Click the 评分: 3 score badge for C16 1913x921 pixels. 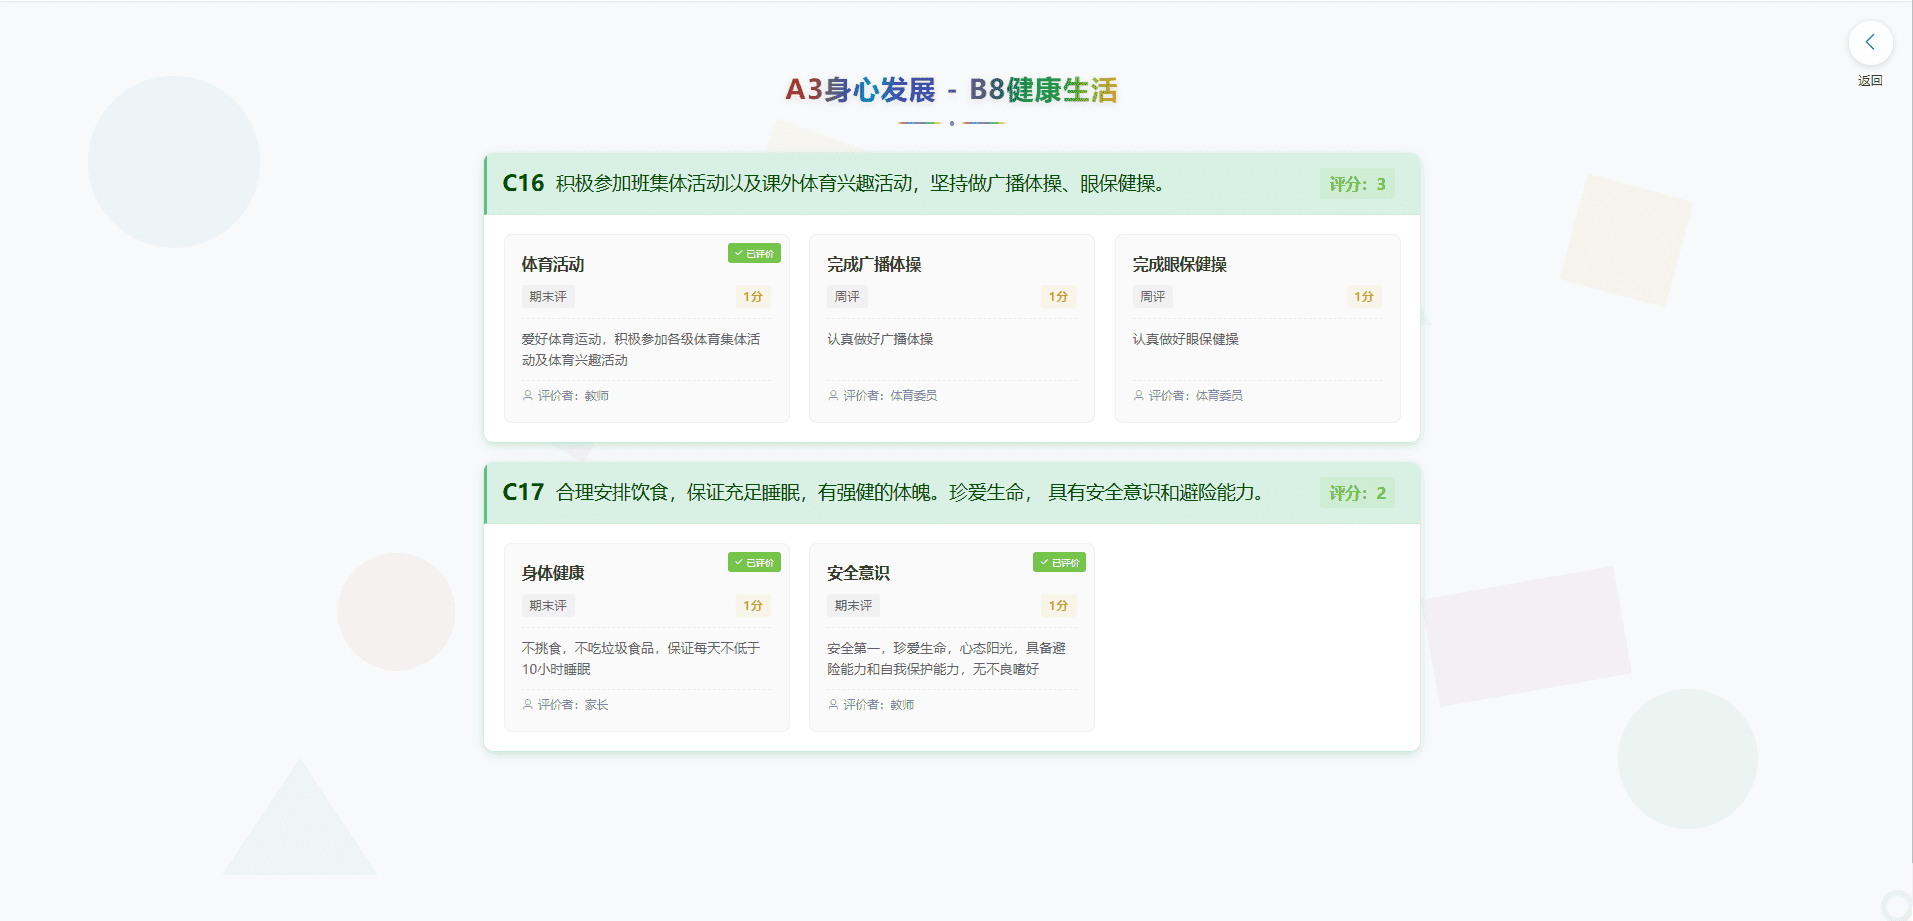(1357, 184)
